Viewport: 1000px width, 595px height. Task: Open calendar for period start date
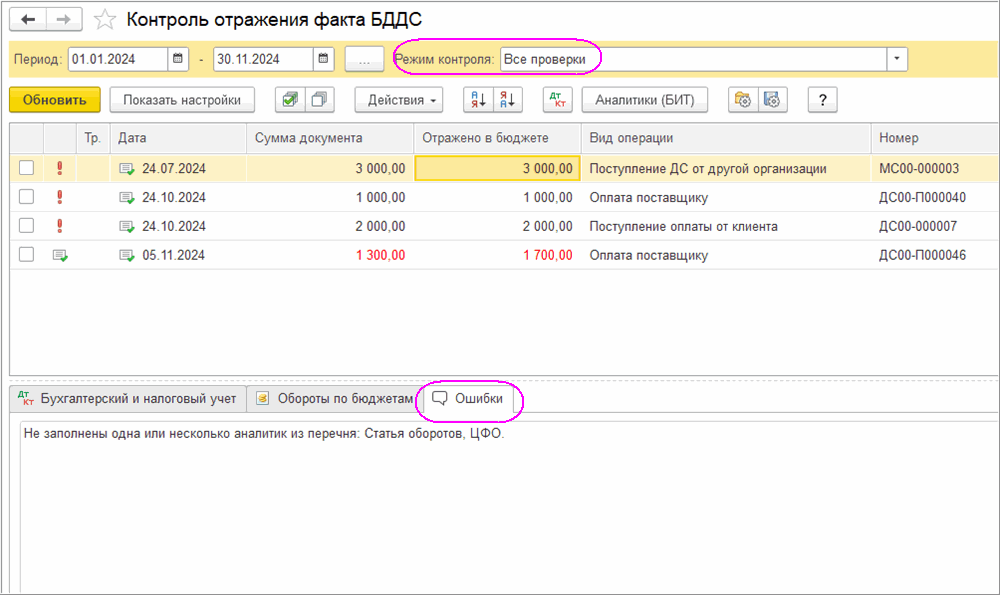pyautogui.click(x=177, y=59)
